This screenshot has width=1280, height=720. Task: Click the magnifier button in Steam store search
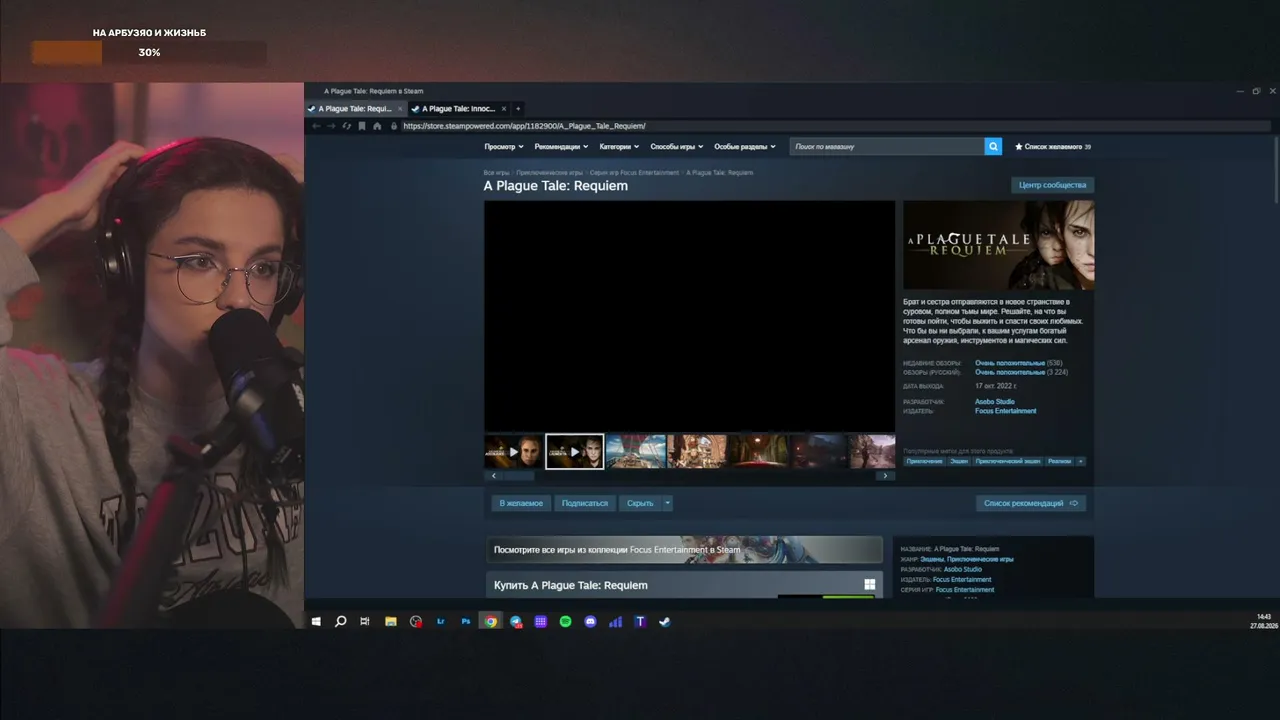pyautogui.click(x=993, y=147)
